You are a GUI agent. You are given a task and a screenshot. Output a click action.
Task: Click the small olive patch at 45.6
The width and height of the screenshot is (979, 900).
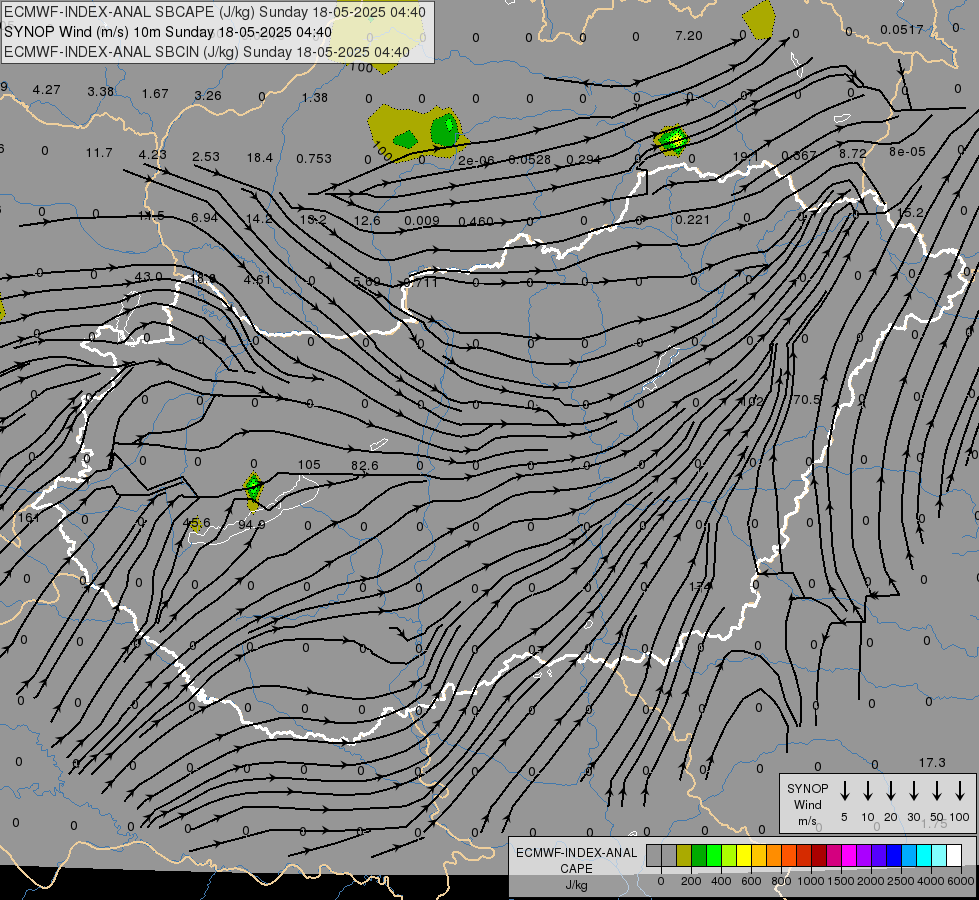point(196,523)
